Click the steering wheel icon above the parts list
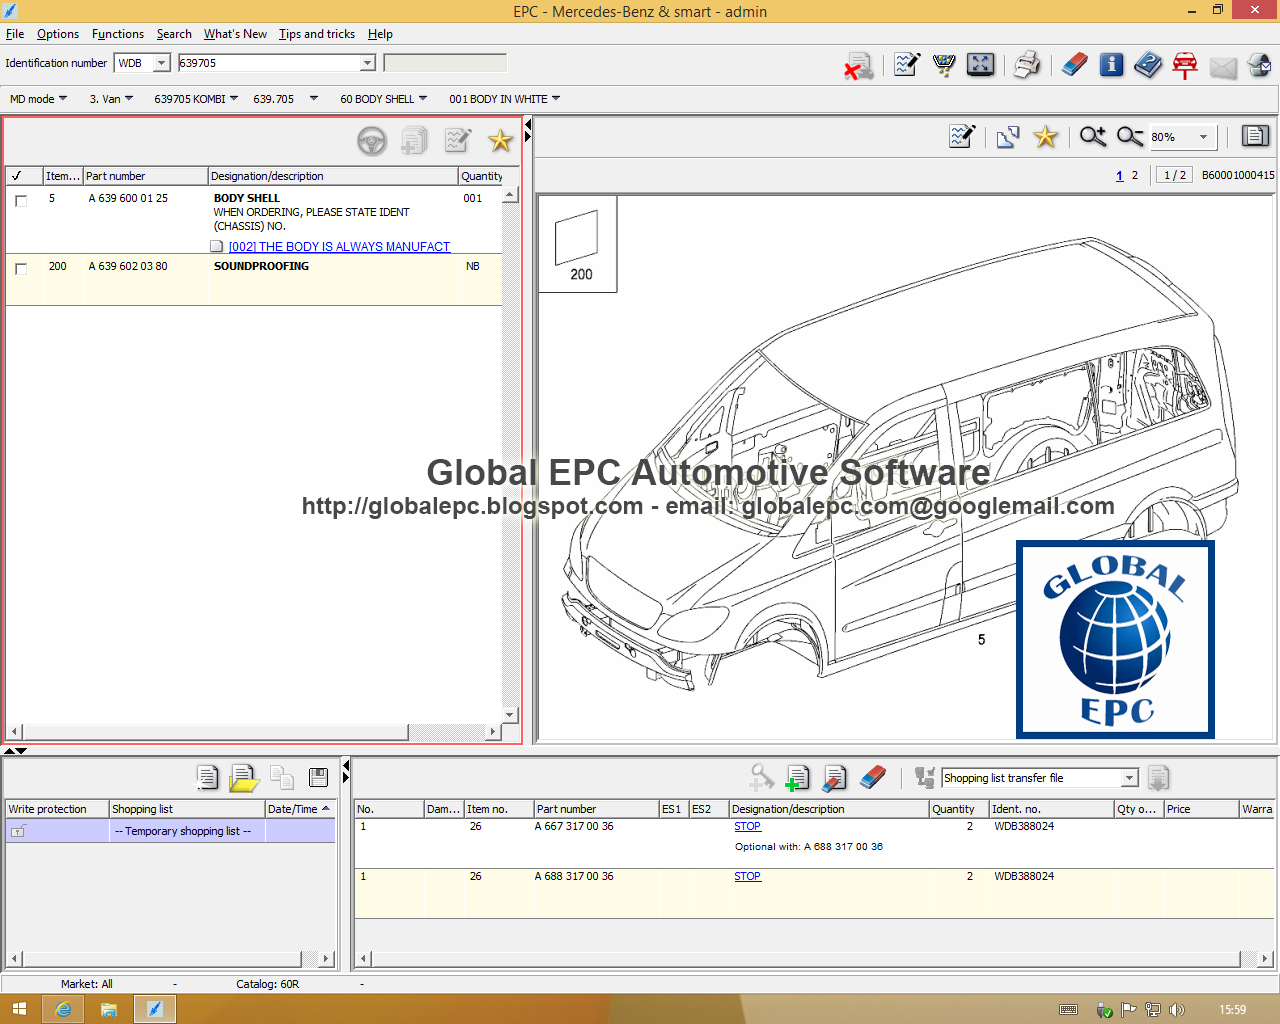 point(372,141)
